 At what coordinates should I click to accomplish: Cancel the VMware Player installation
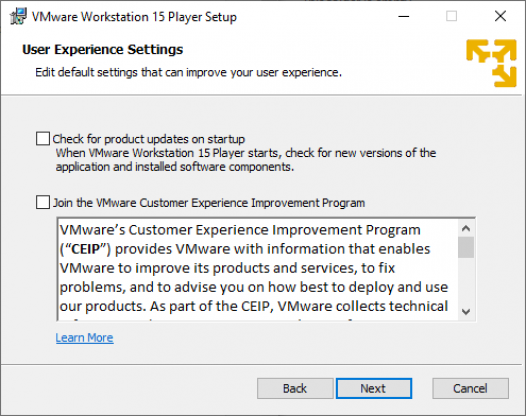click(x=470, y=388)
